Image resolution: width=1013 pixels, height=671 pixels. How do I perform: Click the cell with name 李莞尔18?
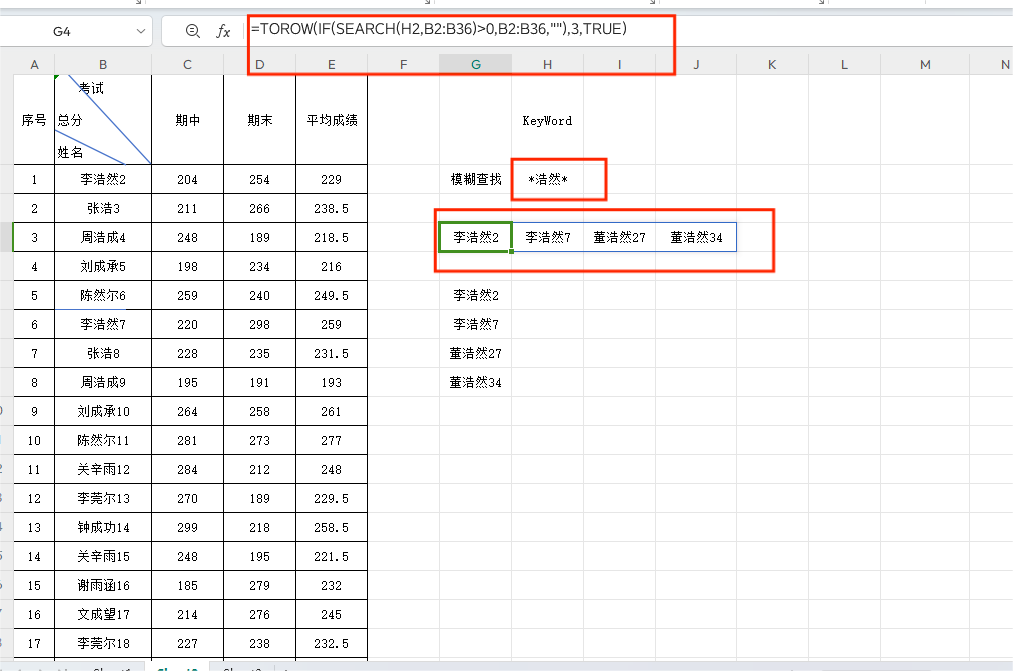(103, 644)
